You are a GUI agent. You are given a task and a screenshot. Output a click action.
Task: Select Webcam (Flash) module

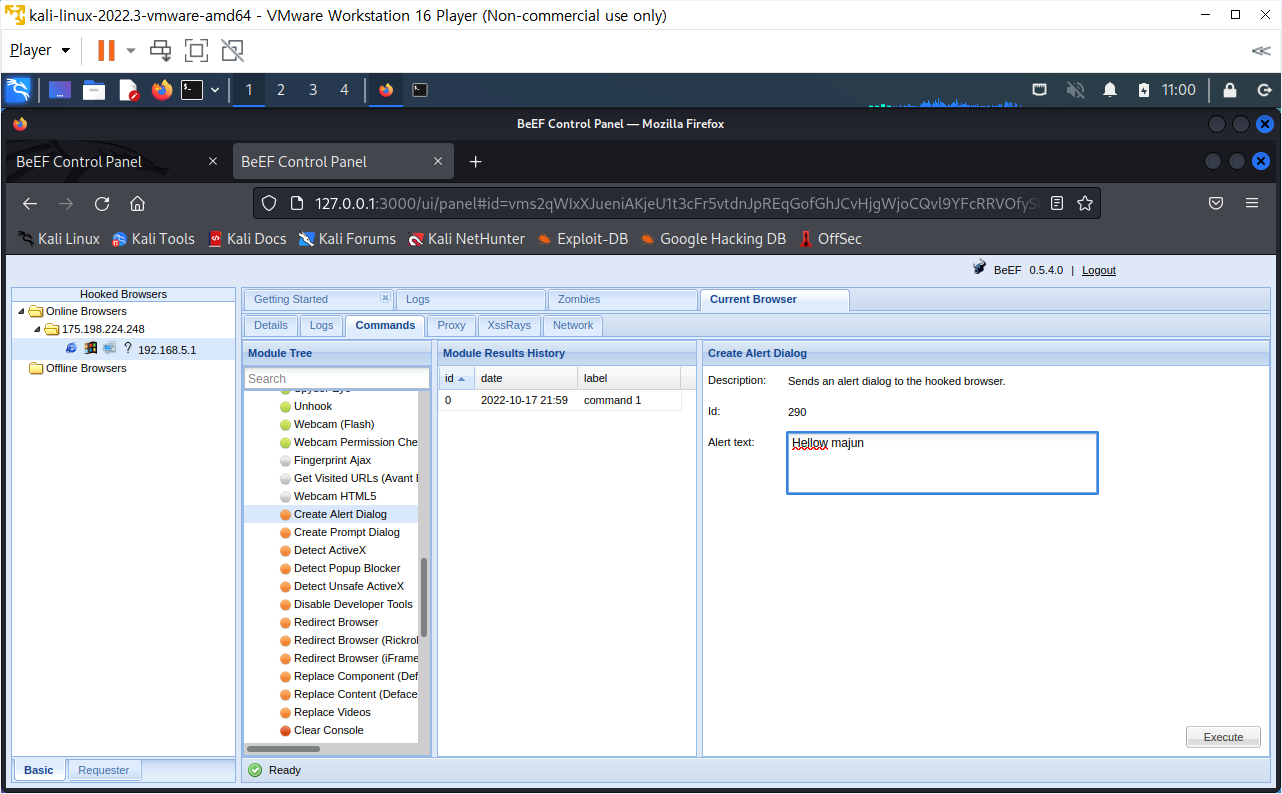(333, 424)
